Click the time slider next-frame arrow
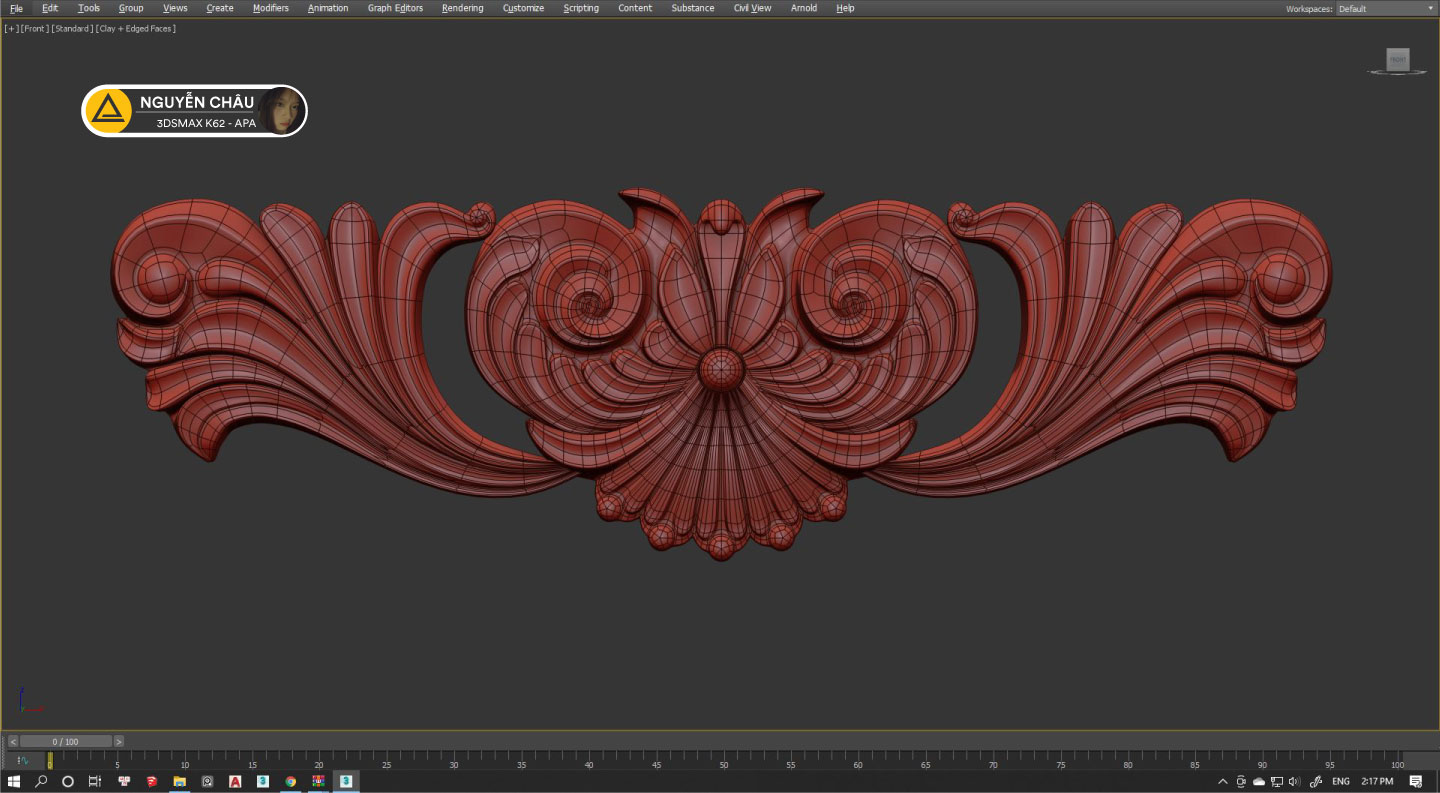The height and width of the screenshot is (793, 1440). pyautogui.click(x=119, y=741)
